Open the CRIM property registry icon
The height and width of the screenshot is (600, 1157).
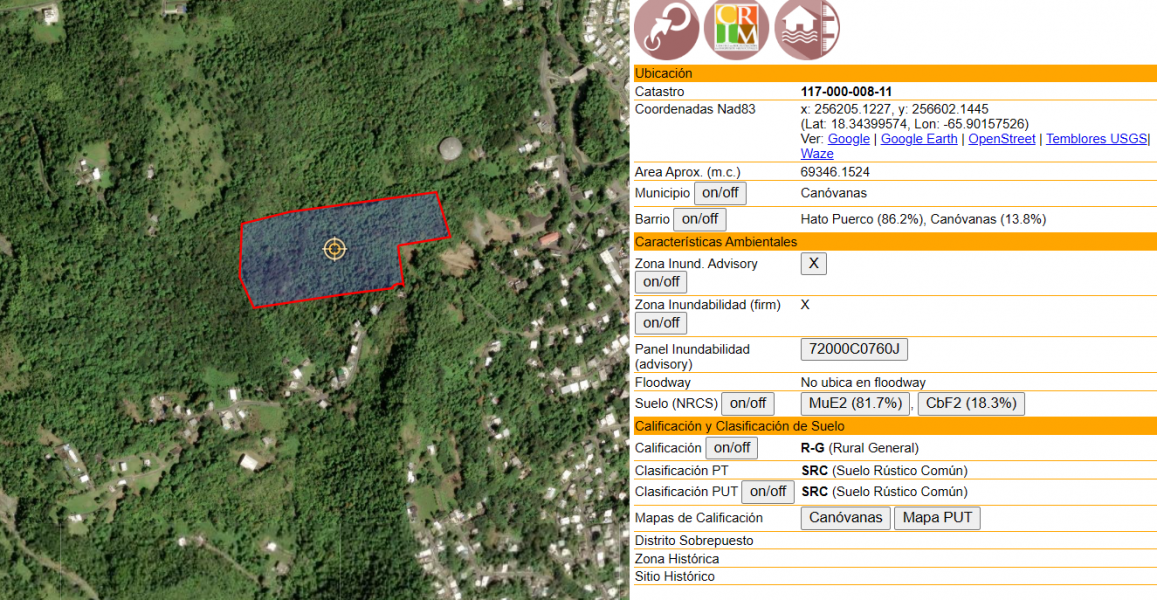point(736,28)
